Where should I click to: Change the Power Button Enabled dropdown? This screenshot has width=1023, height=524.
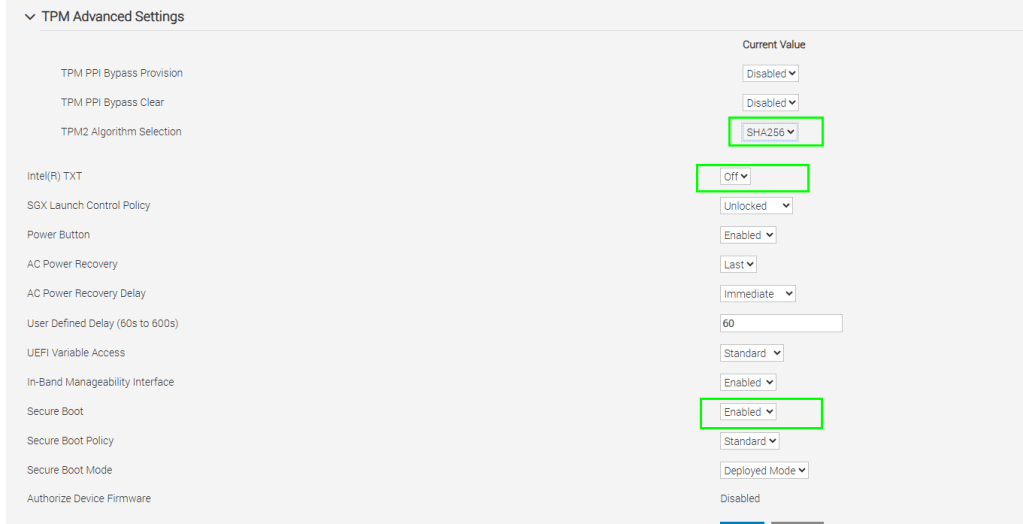pos(748,235)
